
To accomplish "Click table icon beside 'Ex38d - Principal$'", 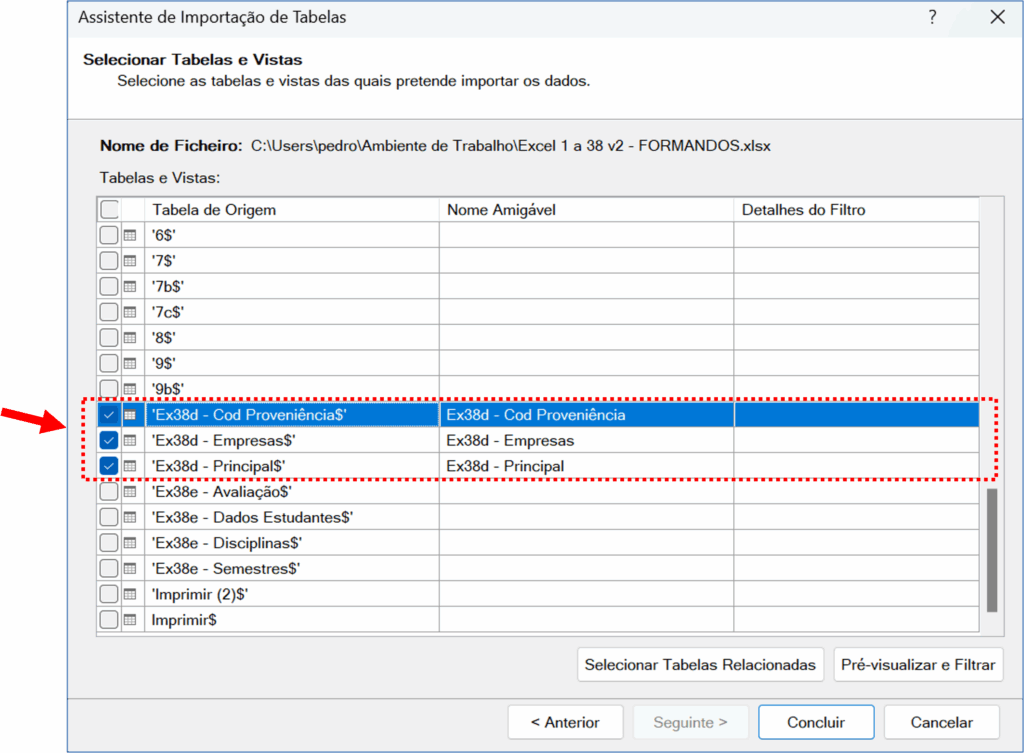I will pos(130,466).
